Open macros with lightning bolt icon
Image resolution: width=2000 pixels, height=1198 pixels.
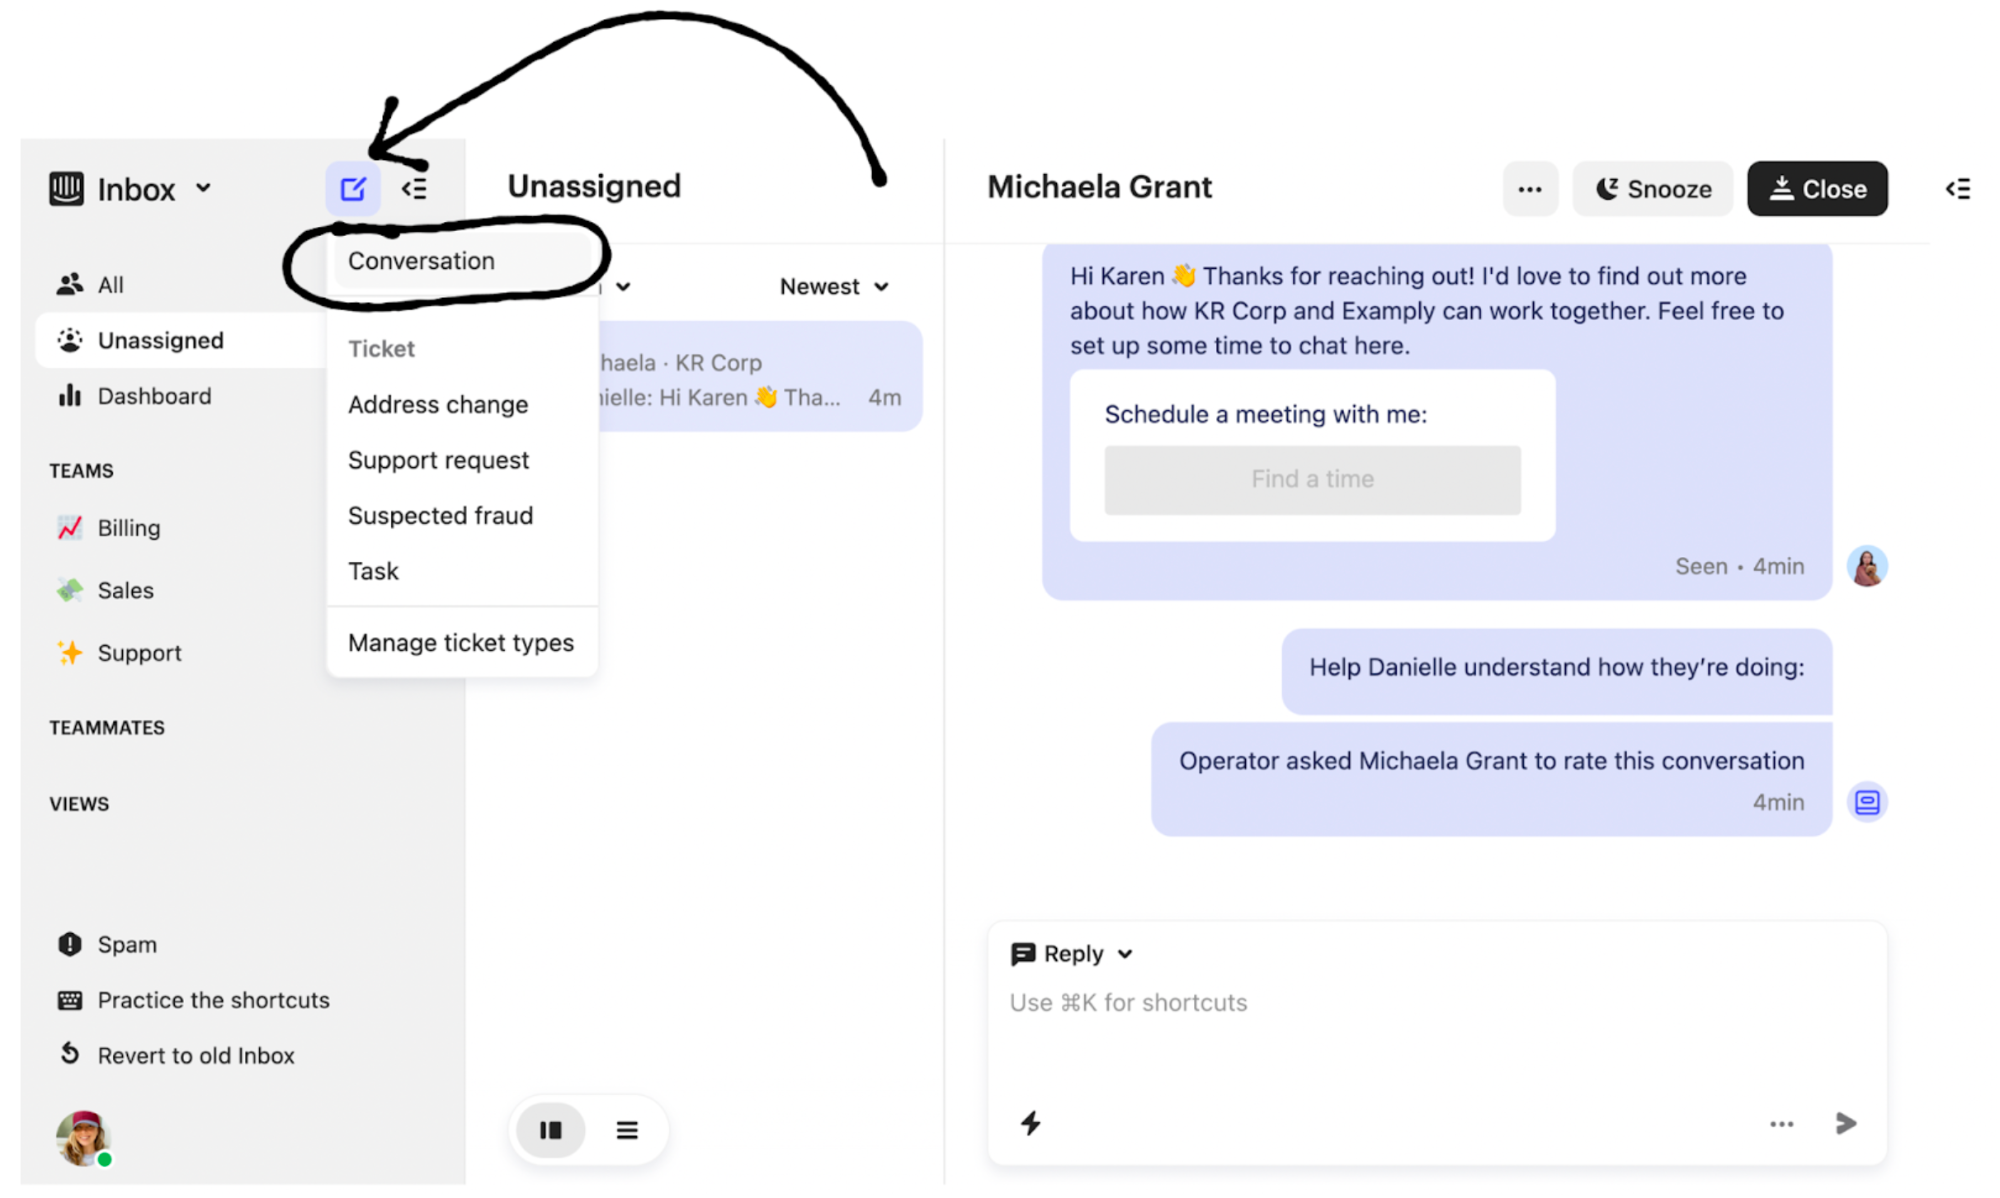[1031, 1123]
